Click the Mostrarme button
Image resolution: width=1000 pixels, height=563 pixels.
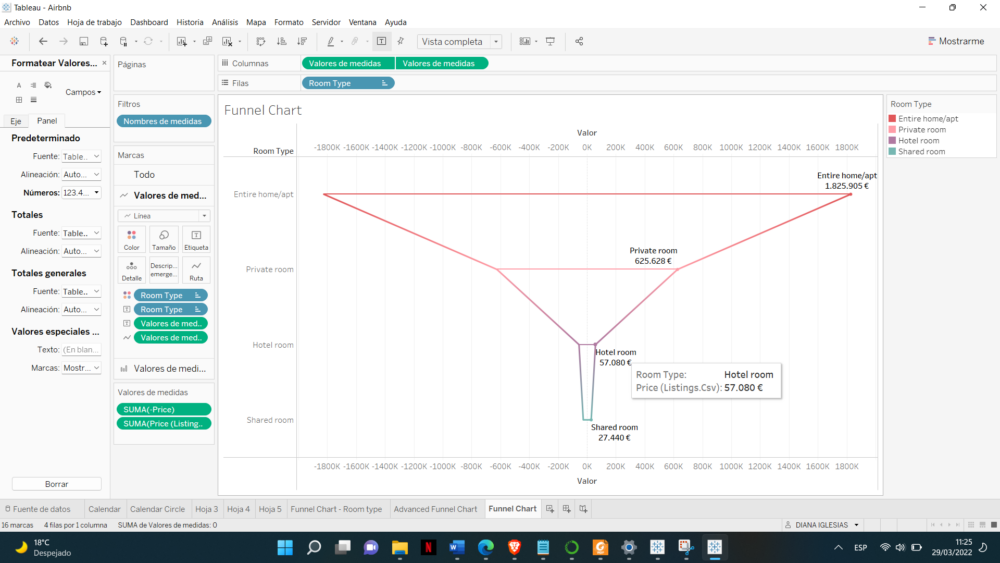click(x=955, y=41)
